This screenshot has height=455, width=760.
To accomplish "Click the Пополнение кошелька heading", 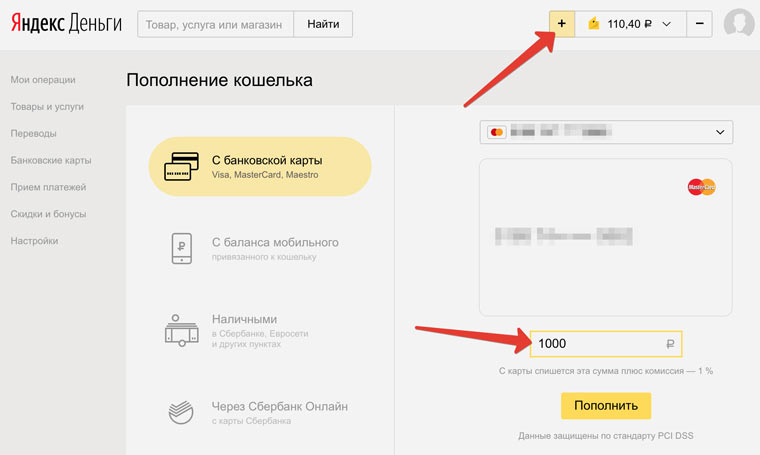I will tap(220, 80).
